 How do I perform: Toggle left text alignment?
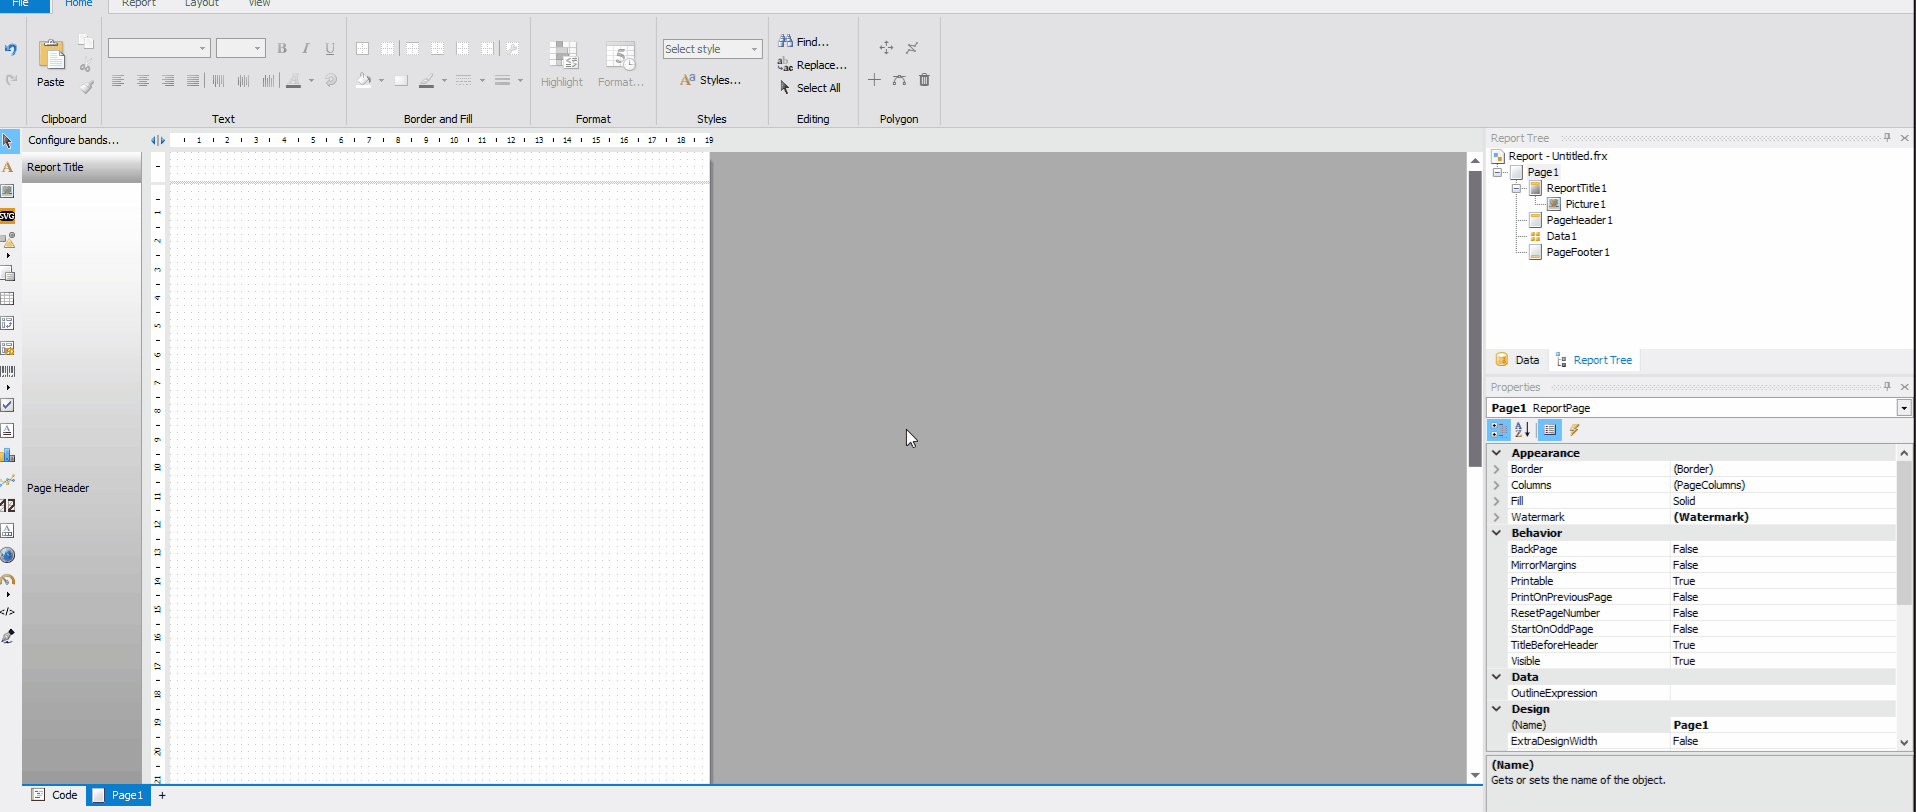(x=118, y=81)
